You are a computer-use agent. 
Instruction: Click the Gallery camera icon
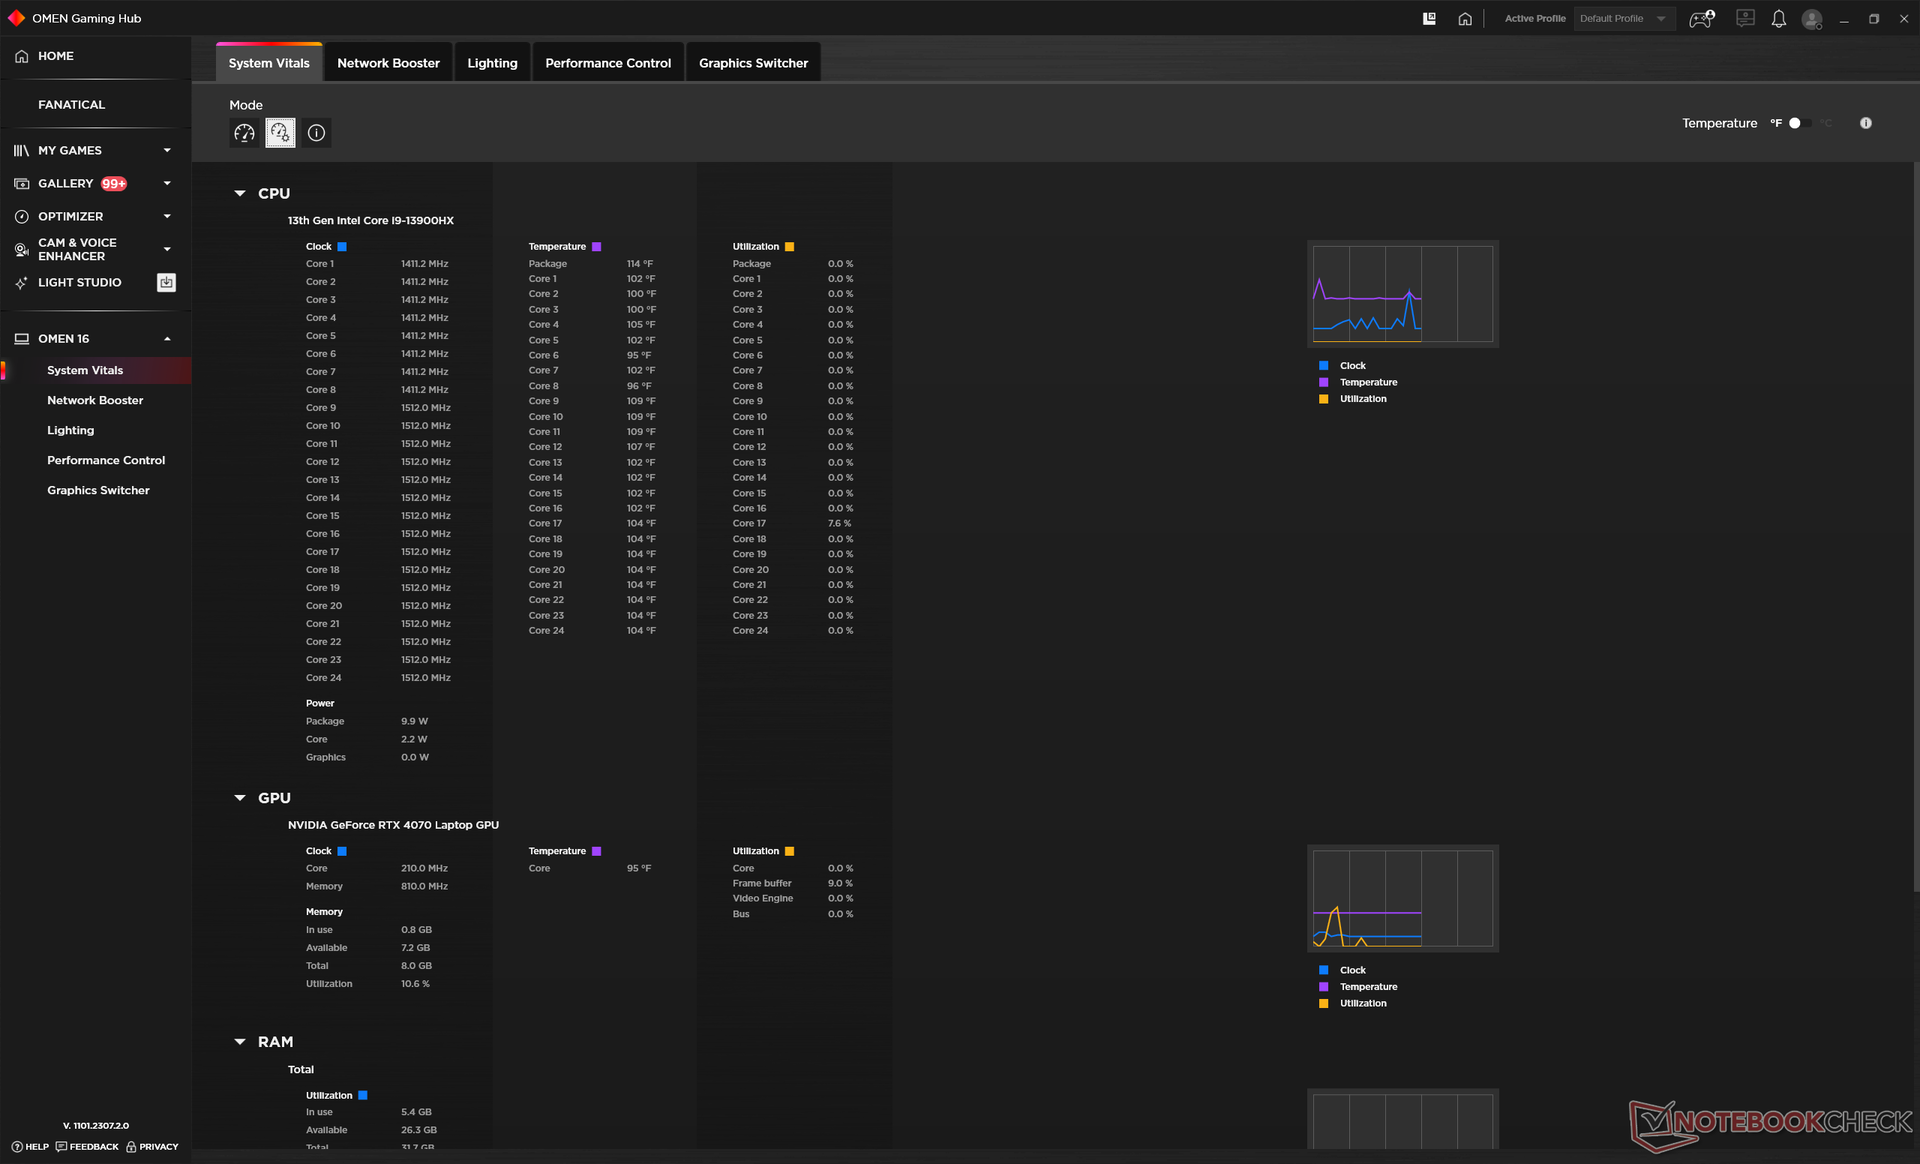[x=21, y=184]
